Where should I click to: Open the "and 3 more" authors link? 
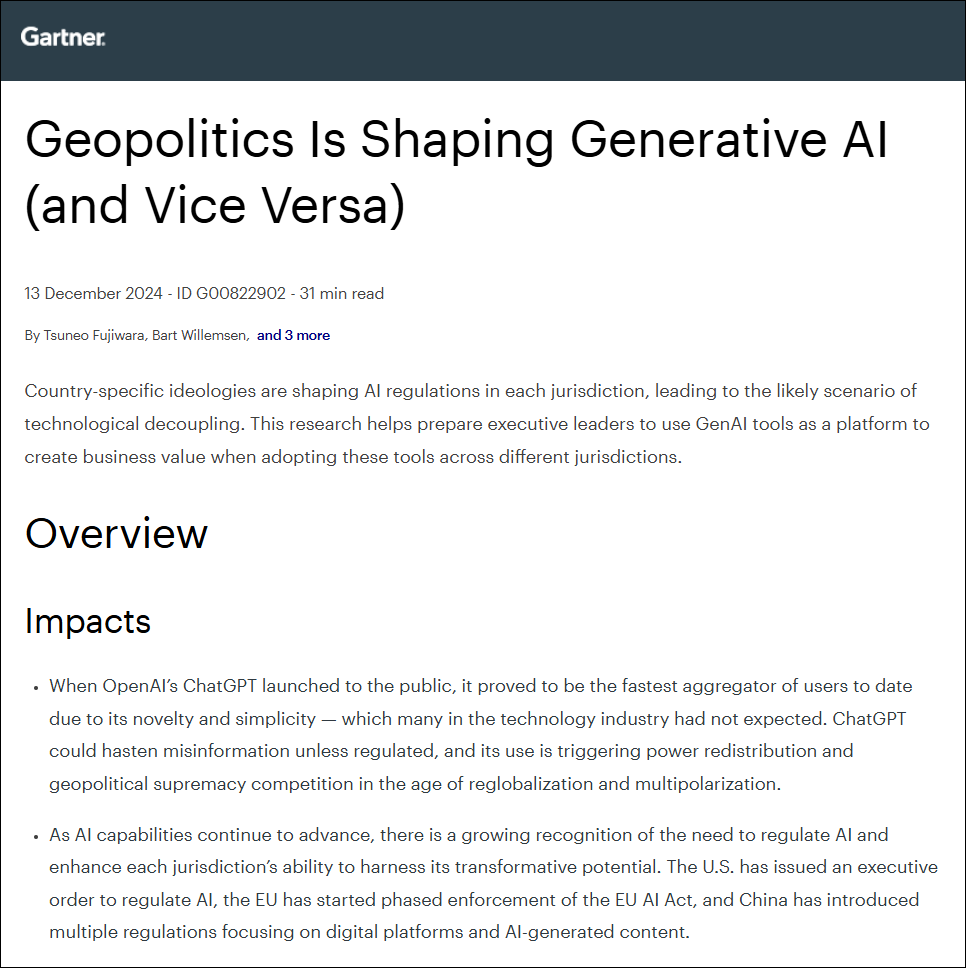[x=293, y=335]
